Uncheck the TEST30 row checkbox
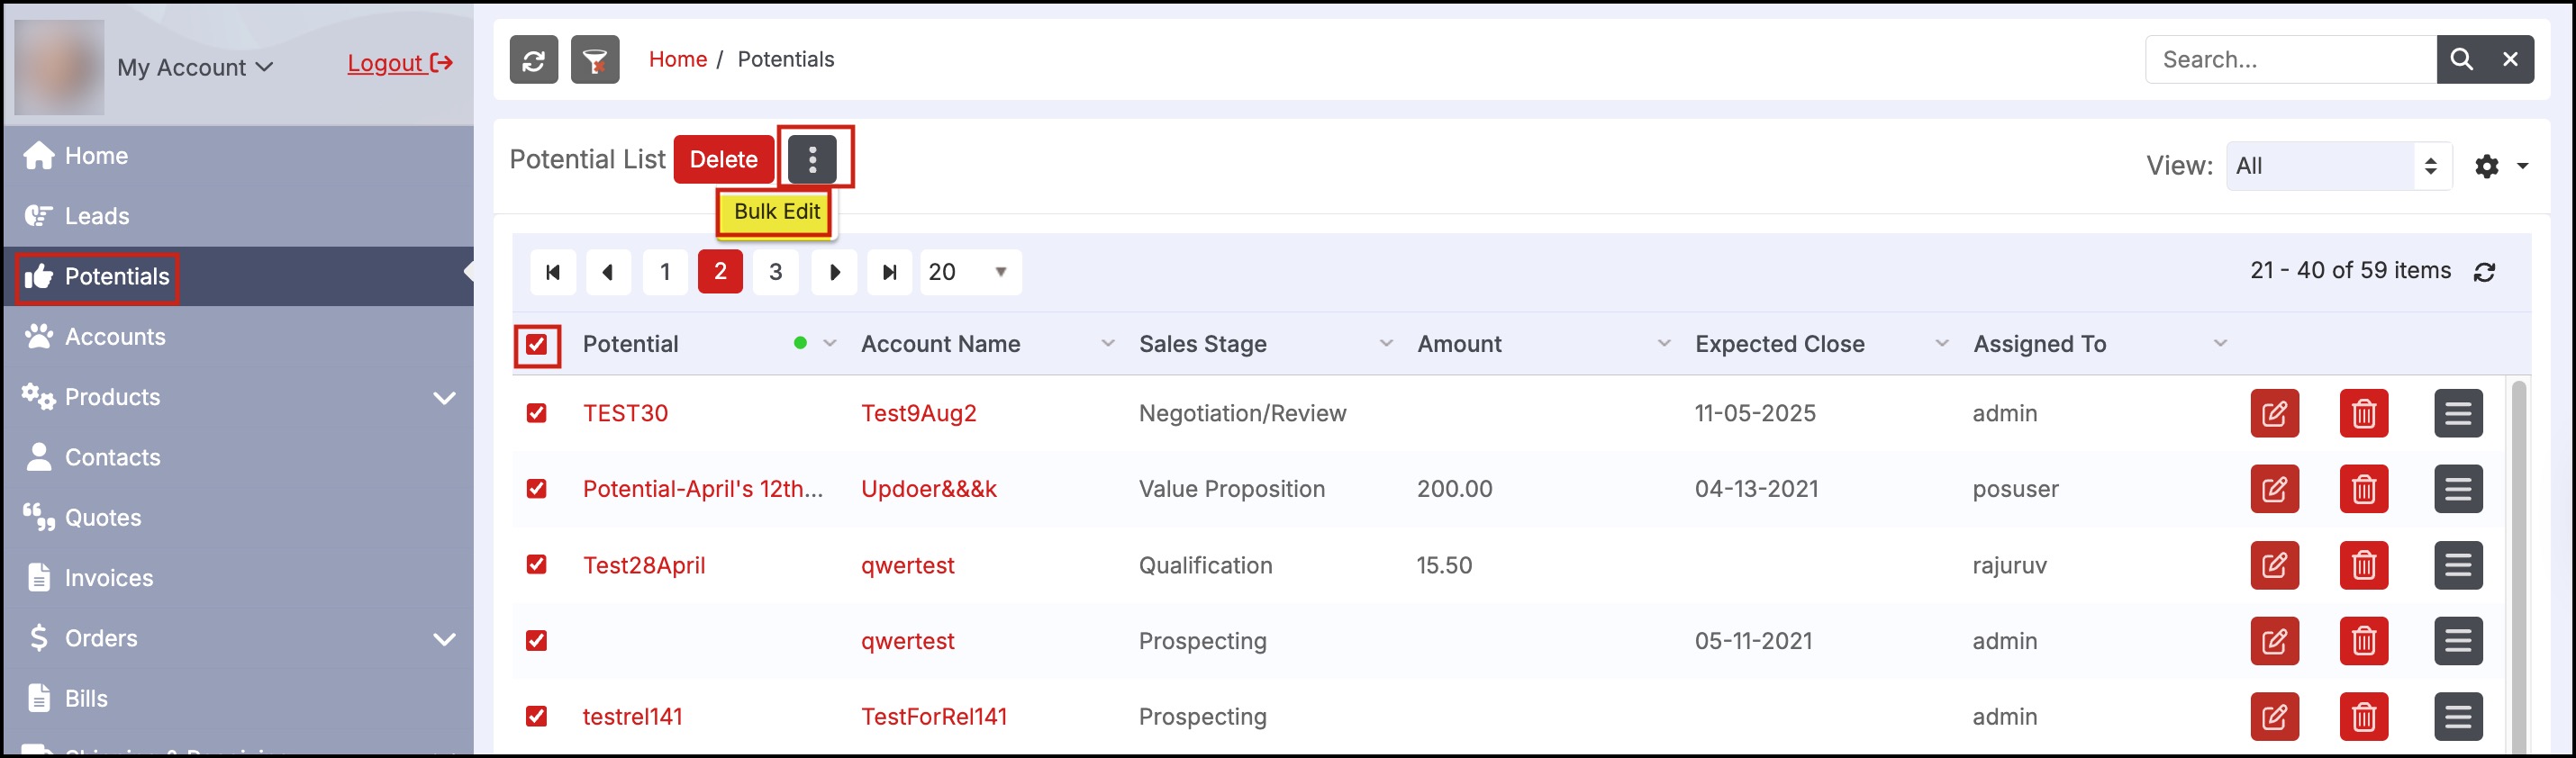The width and height of the screenshot is (2576, 758). (x=537, y=413)
